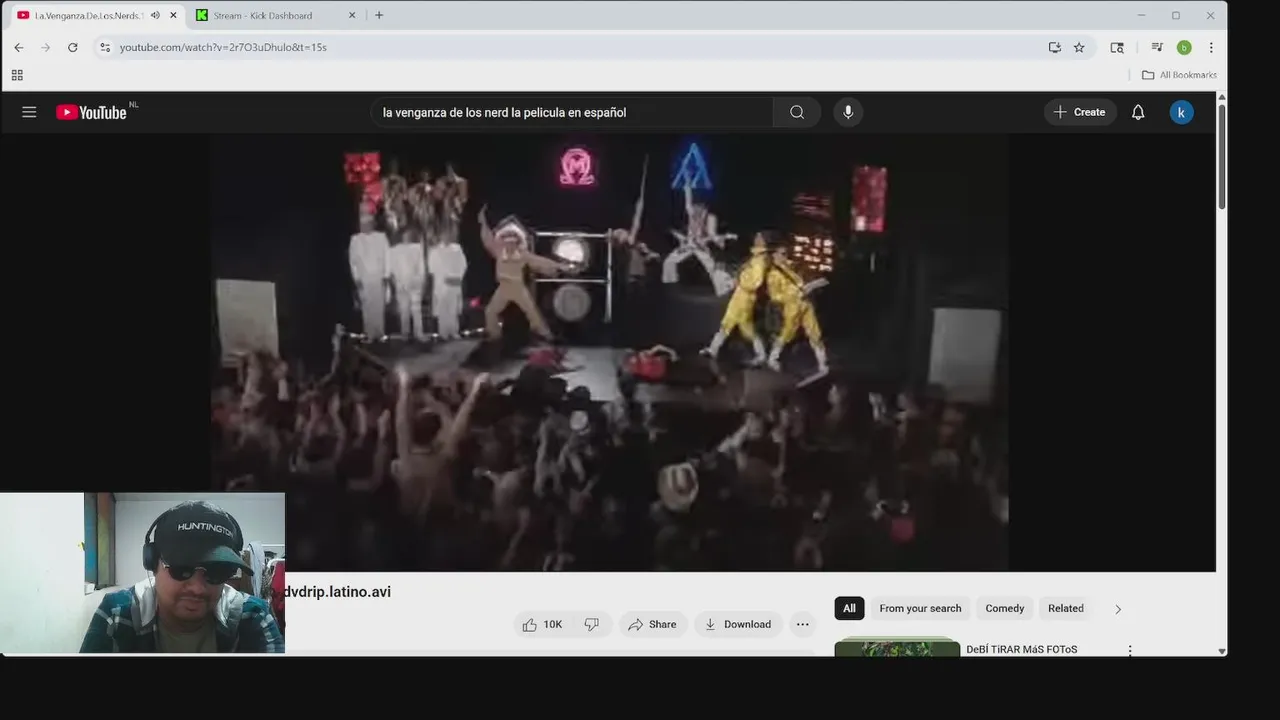Click the video player to pause

pos(608,352)
